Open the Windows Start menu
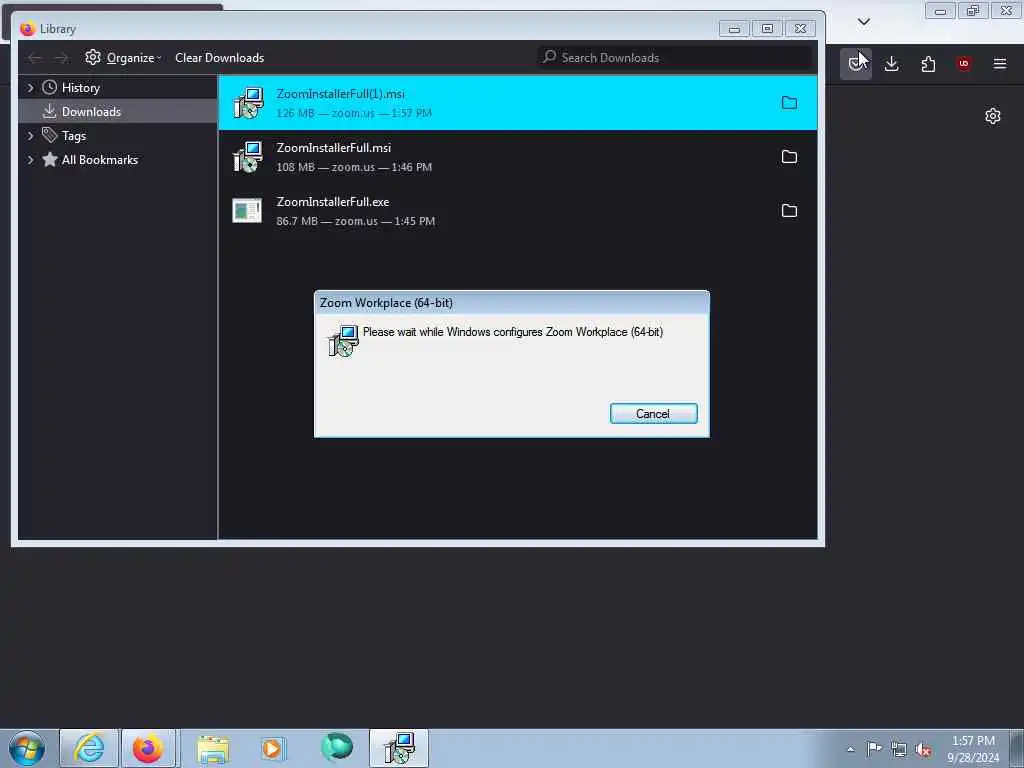Image resolution: width=1024 pixels, height=768 pixels. coord(27,748)
